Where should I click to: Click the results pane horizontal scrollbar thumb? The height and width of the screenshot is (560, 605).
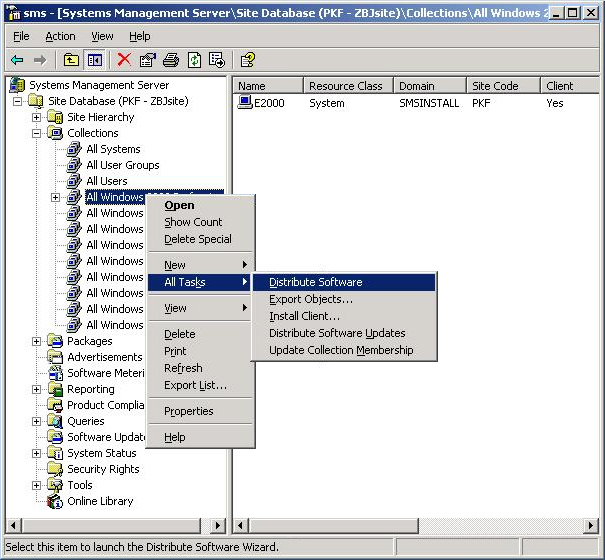[333, 526]
